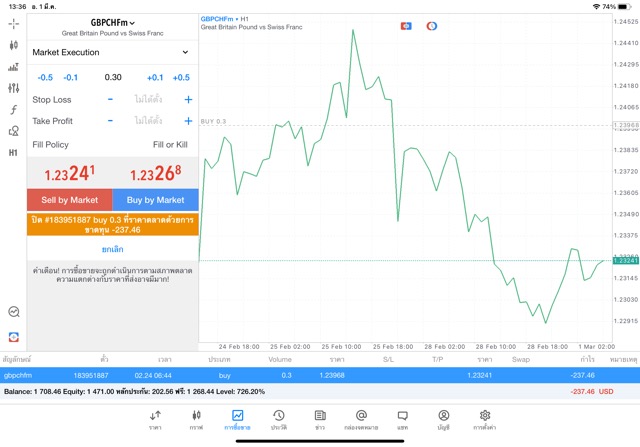Tap the -237.46 profit cell in position row
The width and height of the screenshot is (640, 447).
582,375
